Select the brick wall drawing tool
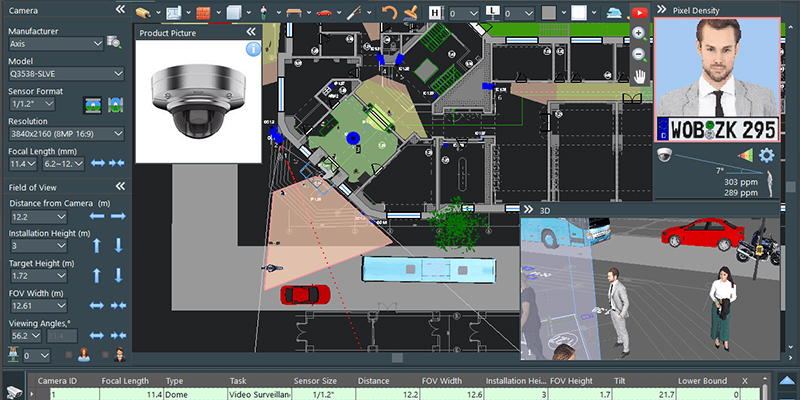 [204, 11]
